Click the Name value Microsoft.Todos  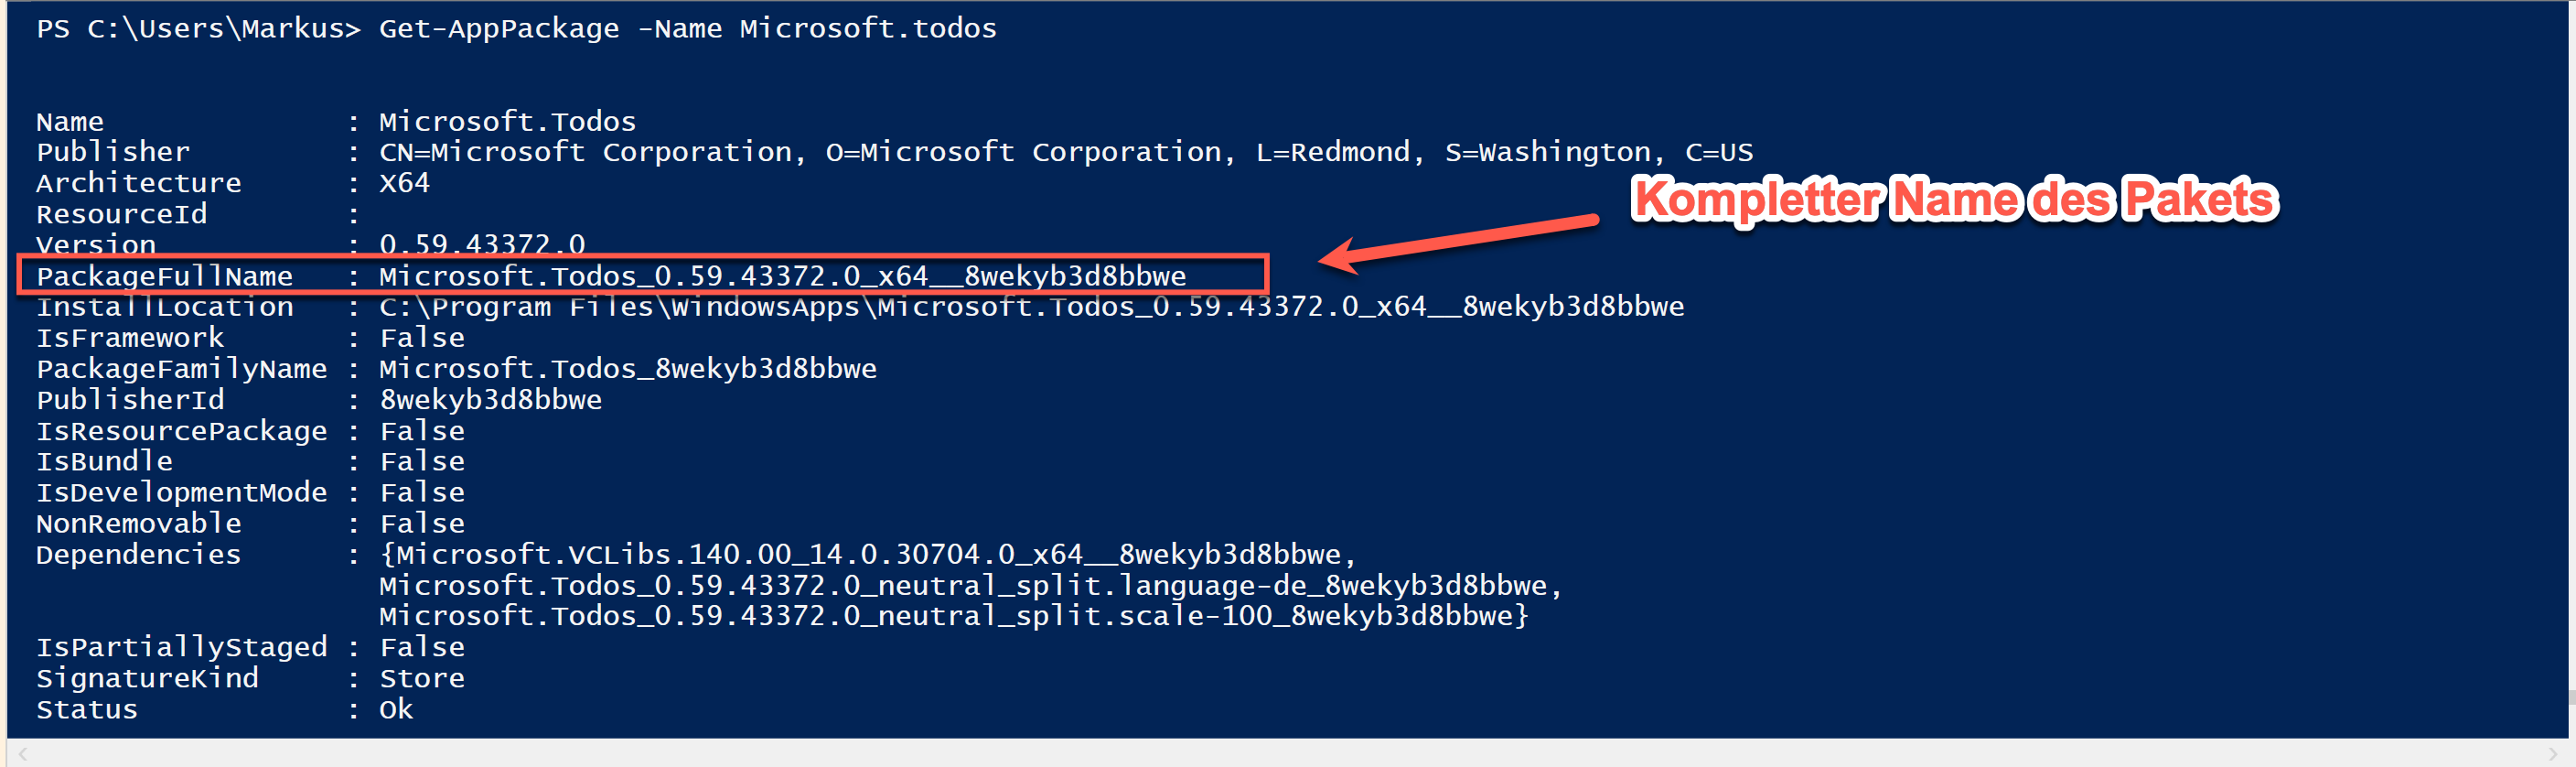click(507, 122)
